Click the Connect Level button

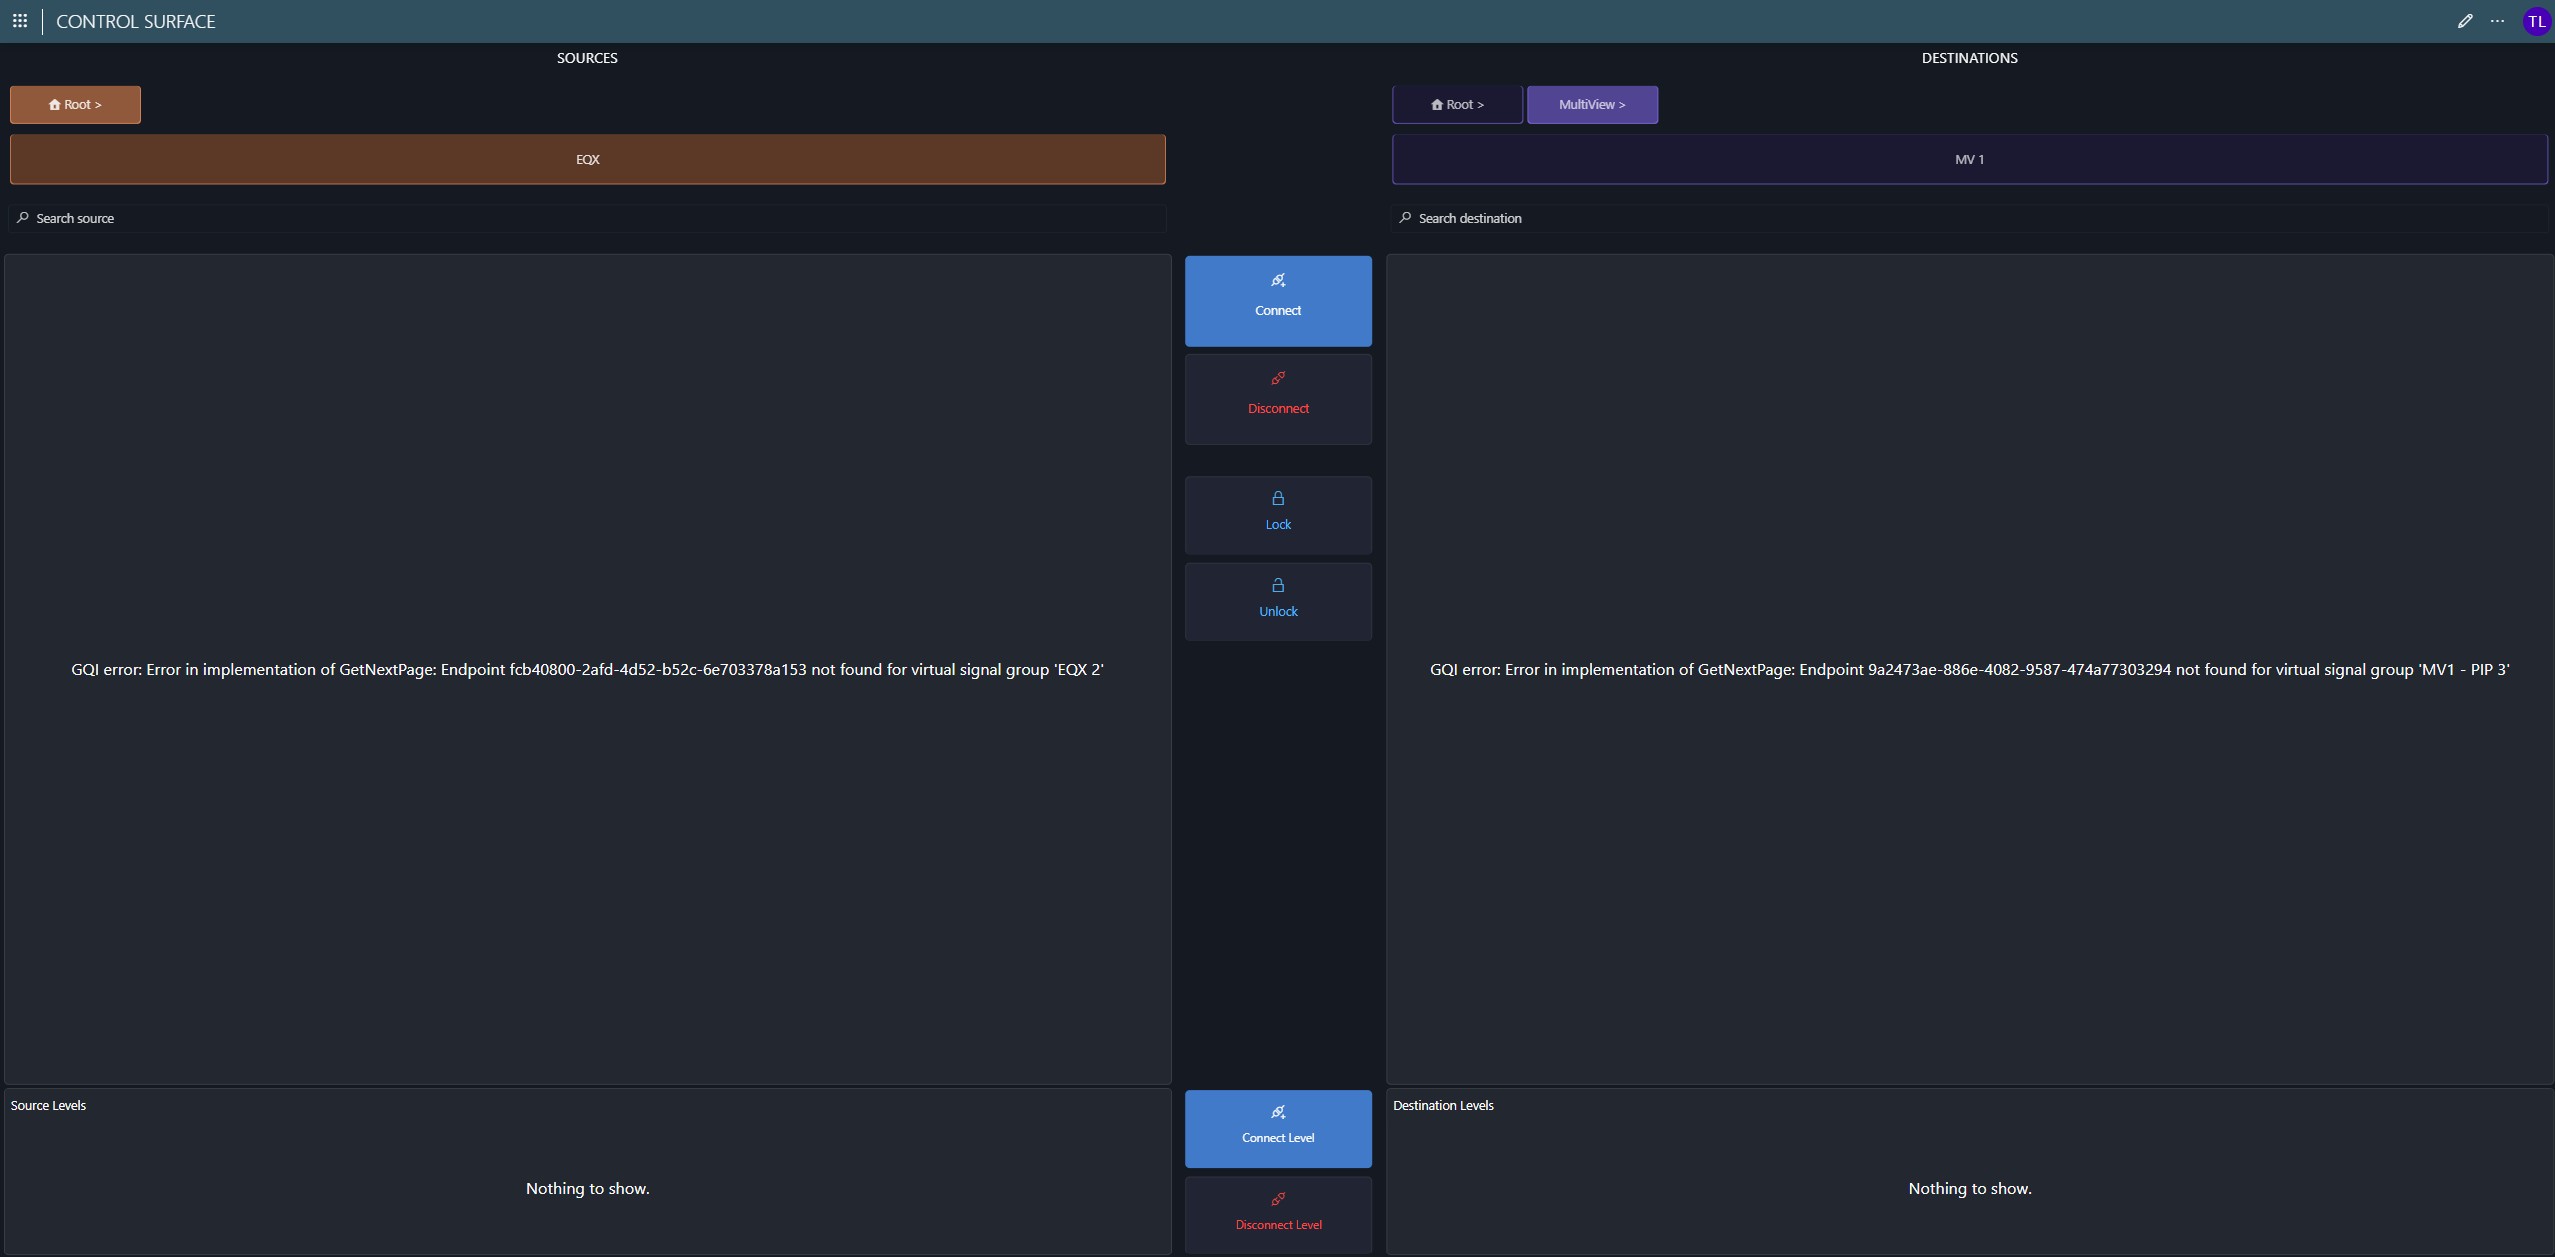point(1277,1128)
